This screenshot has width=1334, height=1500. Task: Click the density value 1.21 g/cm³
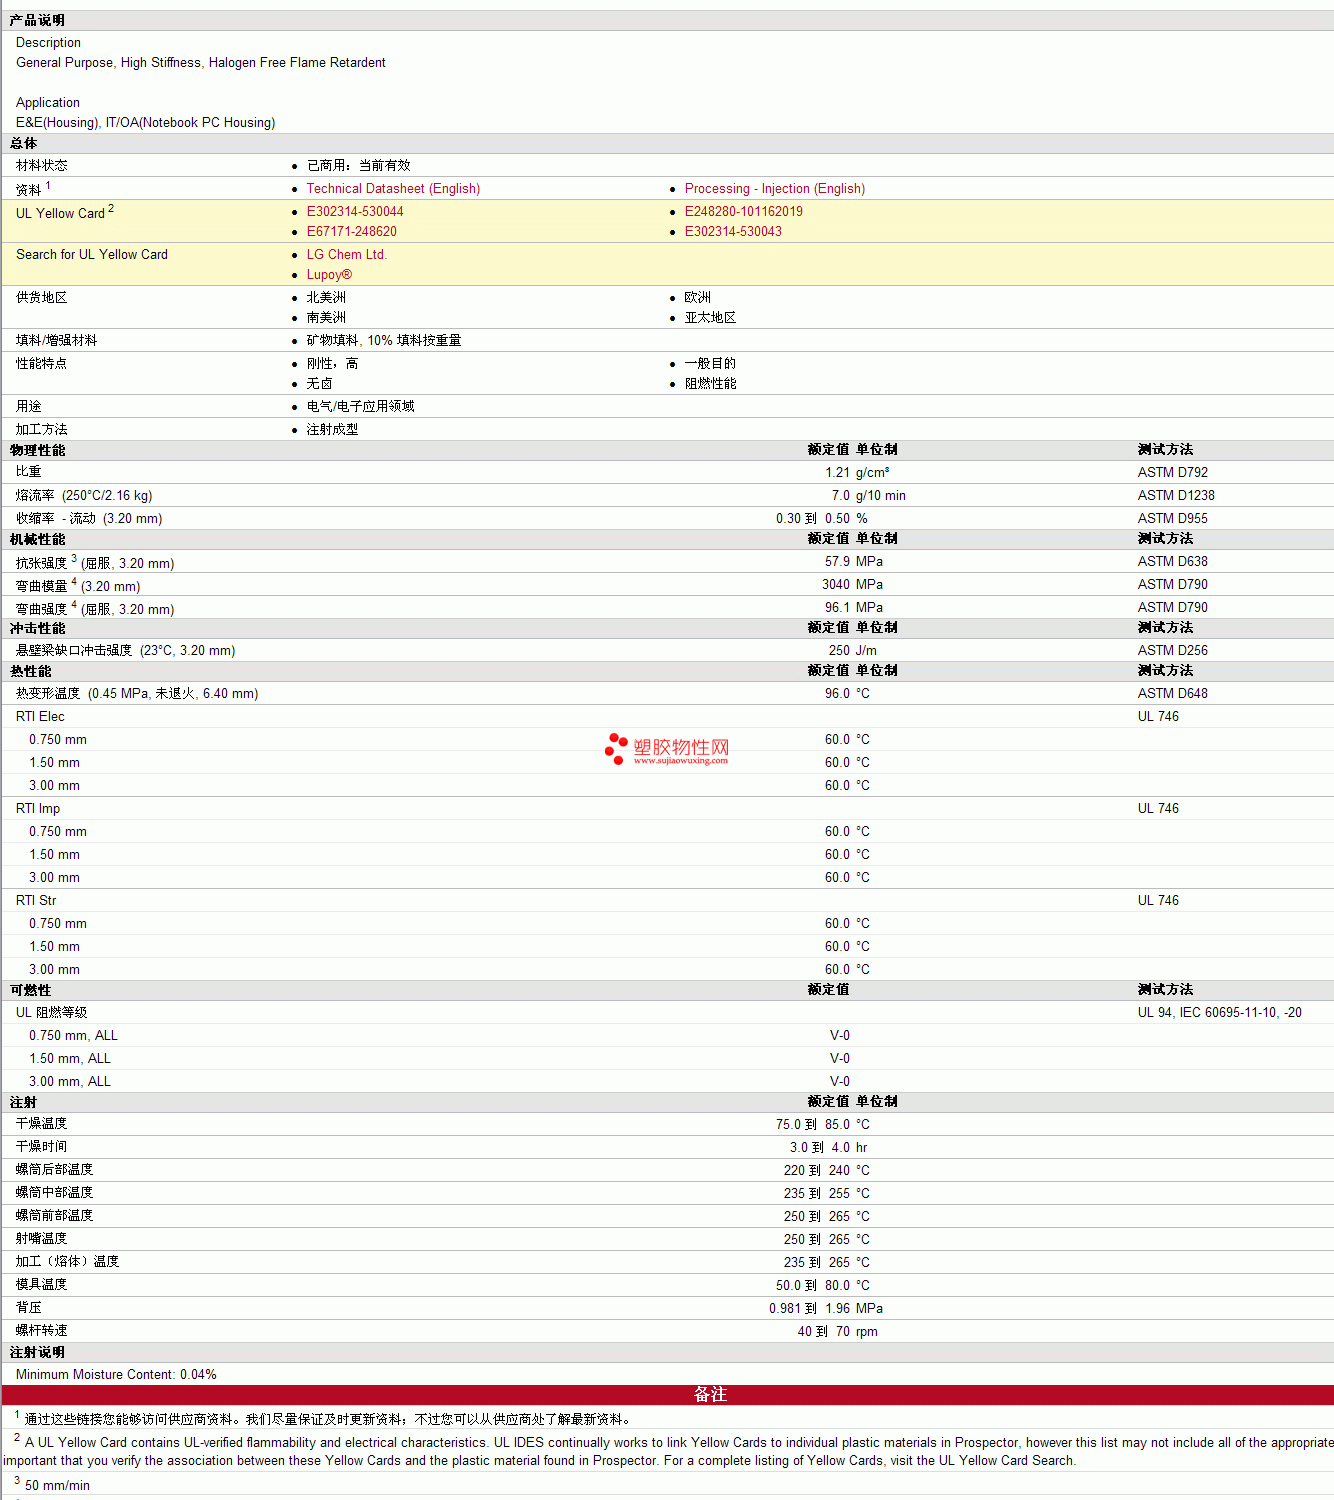857,472
